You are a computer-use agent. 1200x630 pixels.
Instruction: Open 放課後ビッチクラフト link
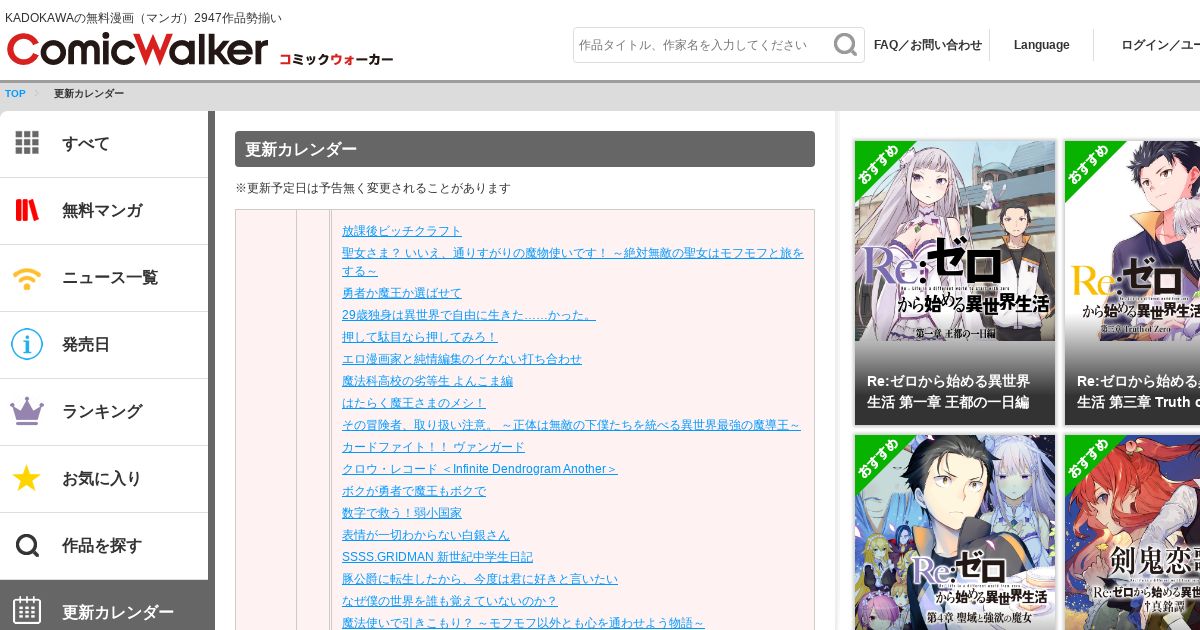coord(402,231)
